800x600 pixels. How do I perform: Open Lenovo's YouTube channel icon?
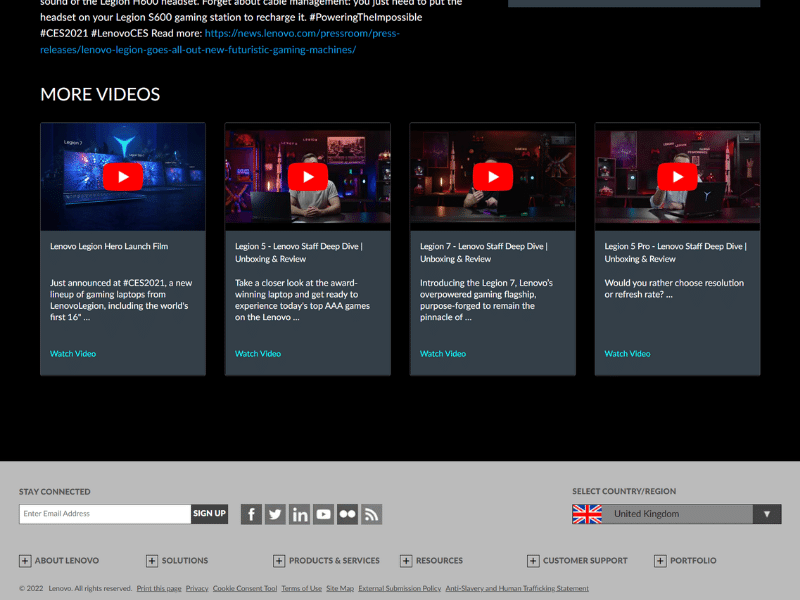point(323,514)
